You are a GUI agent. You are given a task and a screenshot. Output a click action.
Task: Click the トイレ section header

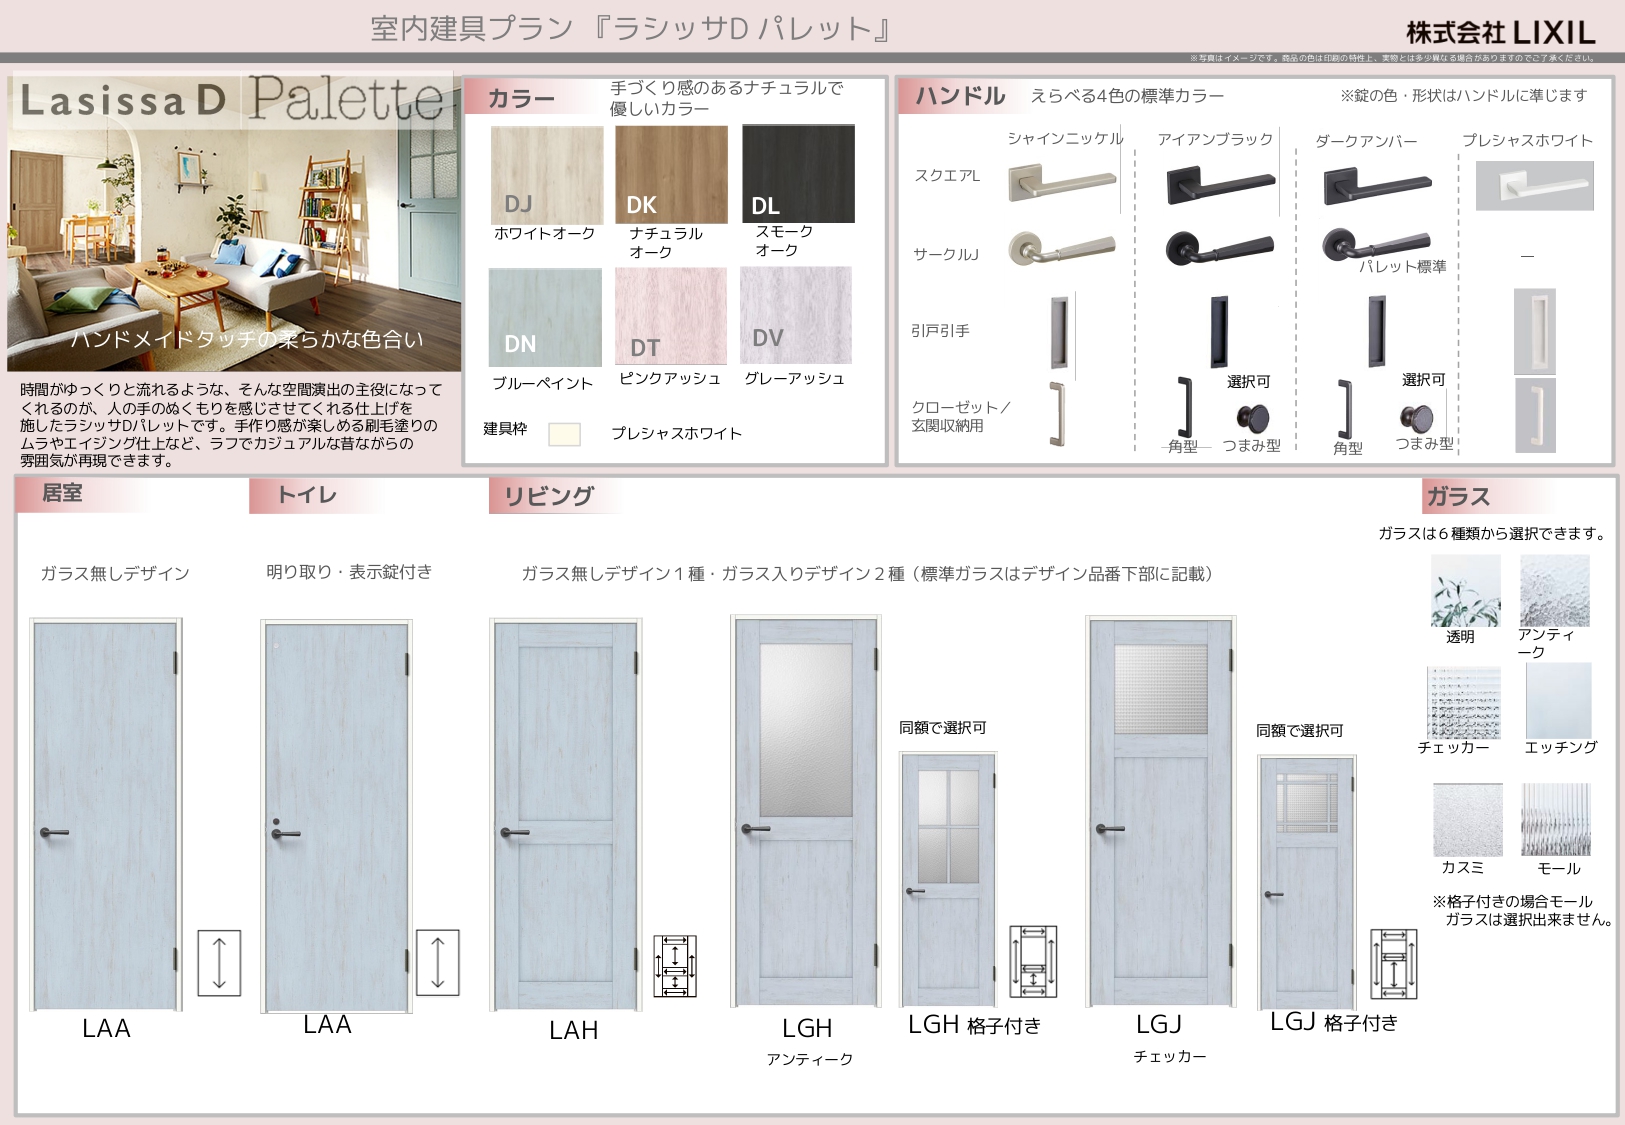[307, 495]
